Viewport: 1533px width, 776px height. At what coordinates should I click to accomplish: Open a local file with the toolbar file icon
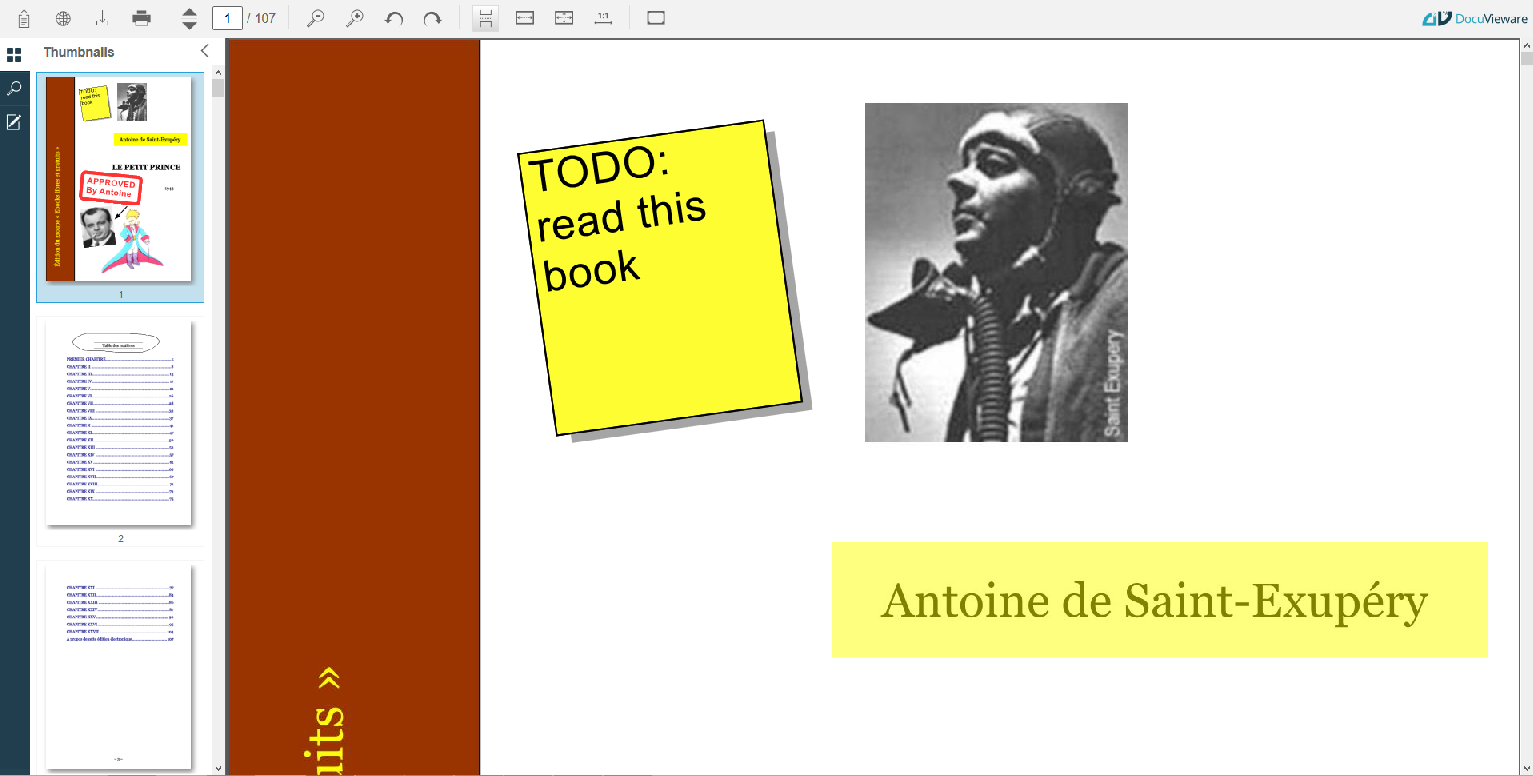pyautogui.click(x=24, y=18)
